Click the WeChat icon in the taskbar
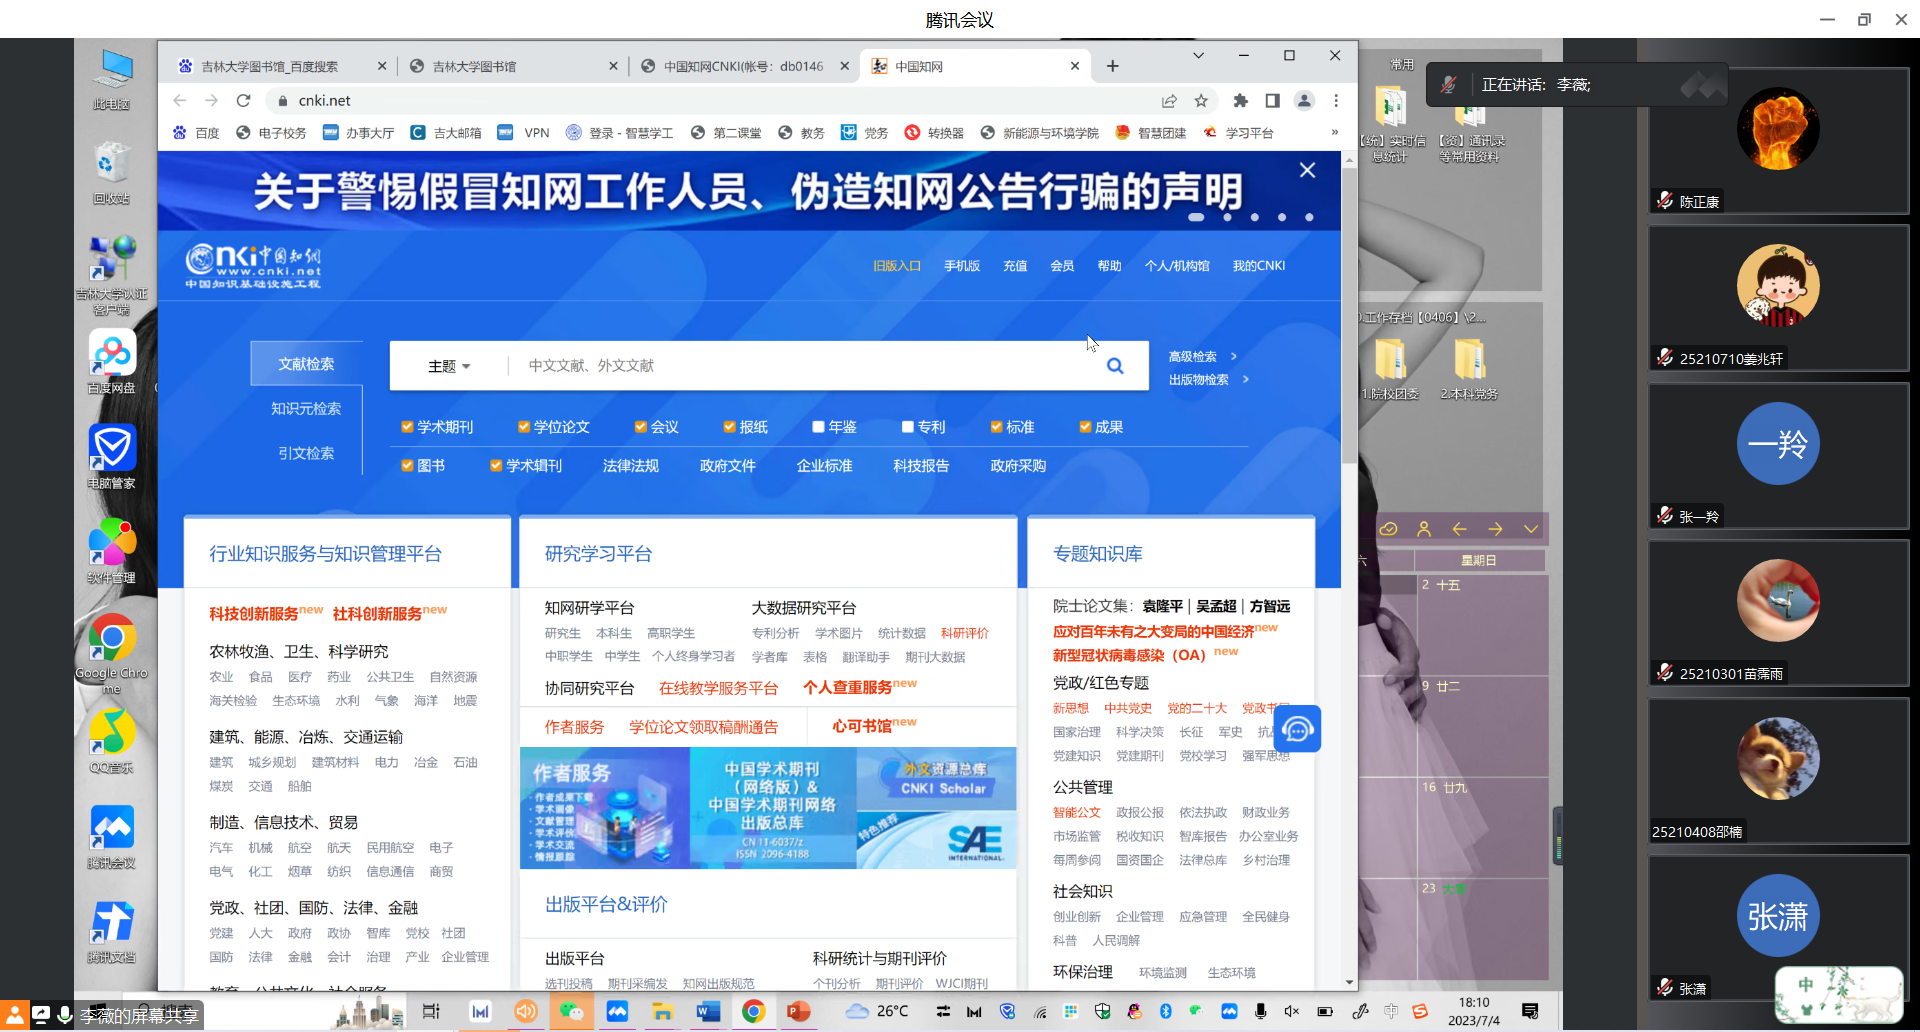Image resolution: width=1920 pixels, height=1032 pixels. point(571,1011)
